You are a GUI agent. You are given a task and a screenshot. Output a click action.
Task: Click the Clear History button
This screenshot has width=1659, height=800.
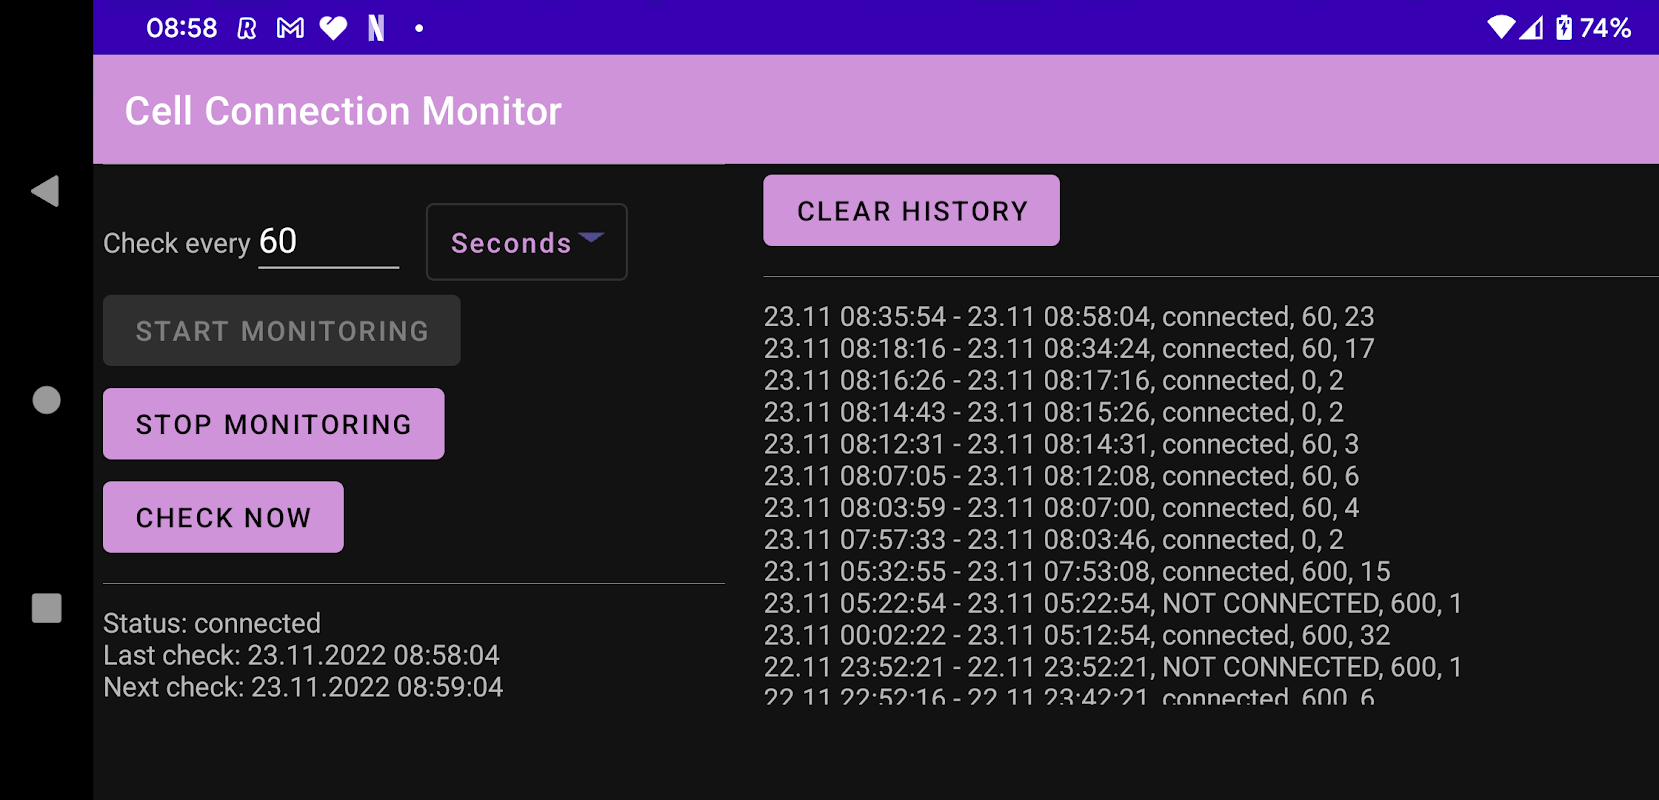tap(911, 210)
